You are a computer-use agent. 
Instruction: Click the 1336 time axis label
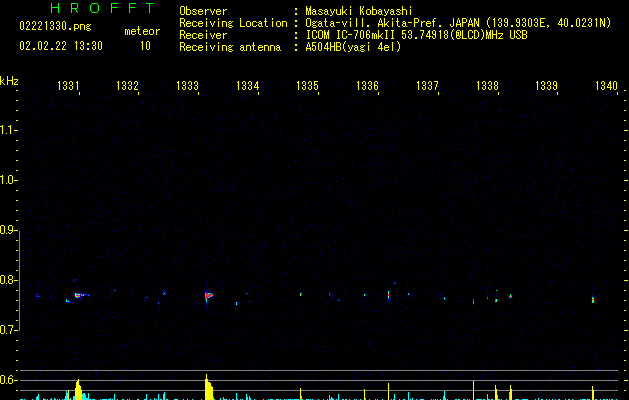point(367,85)
